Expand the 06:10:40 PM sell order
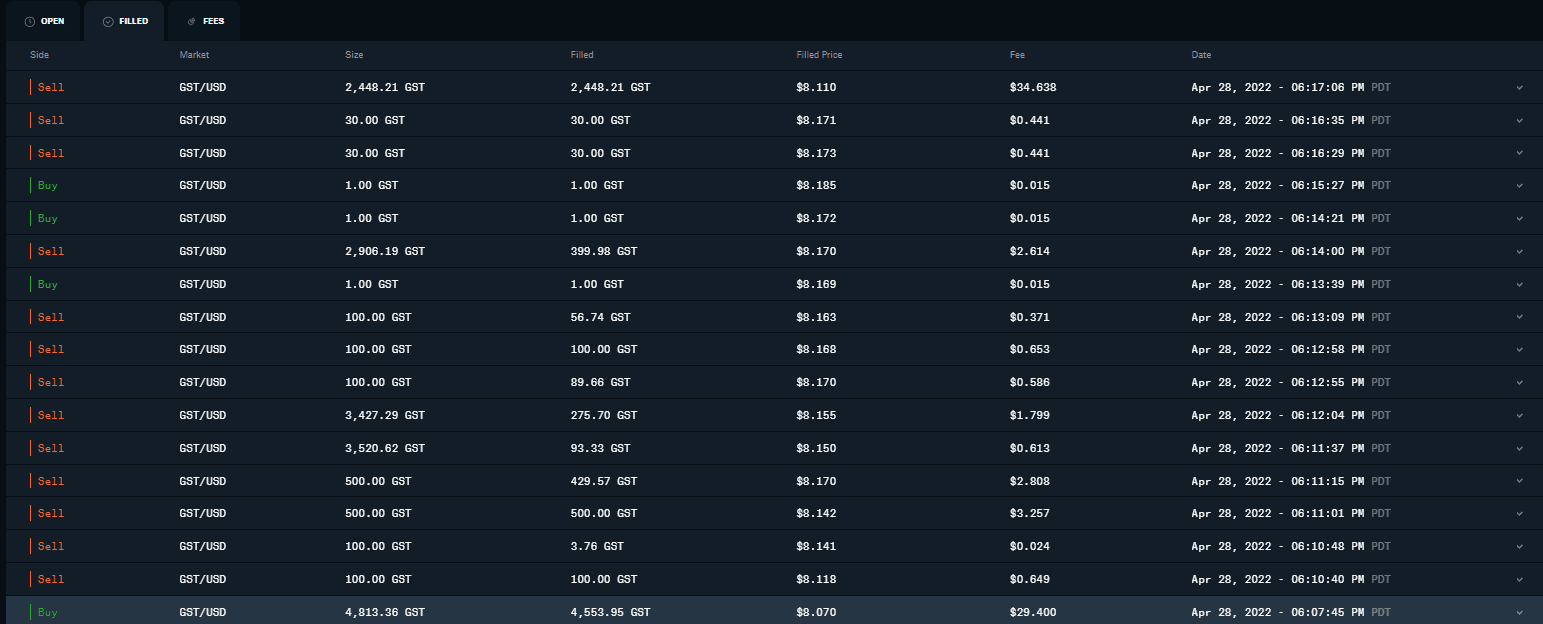1543x624 pixels. [1519, 579]
